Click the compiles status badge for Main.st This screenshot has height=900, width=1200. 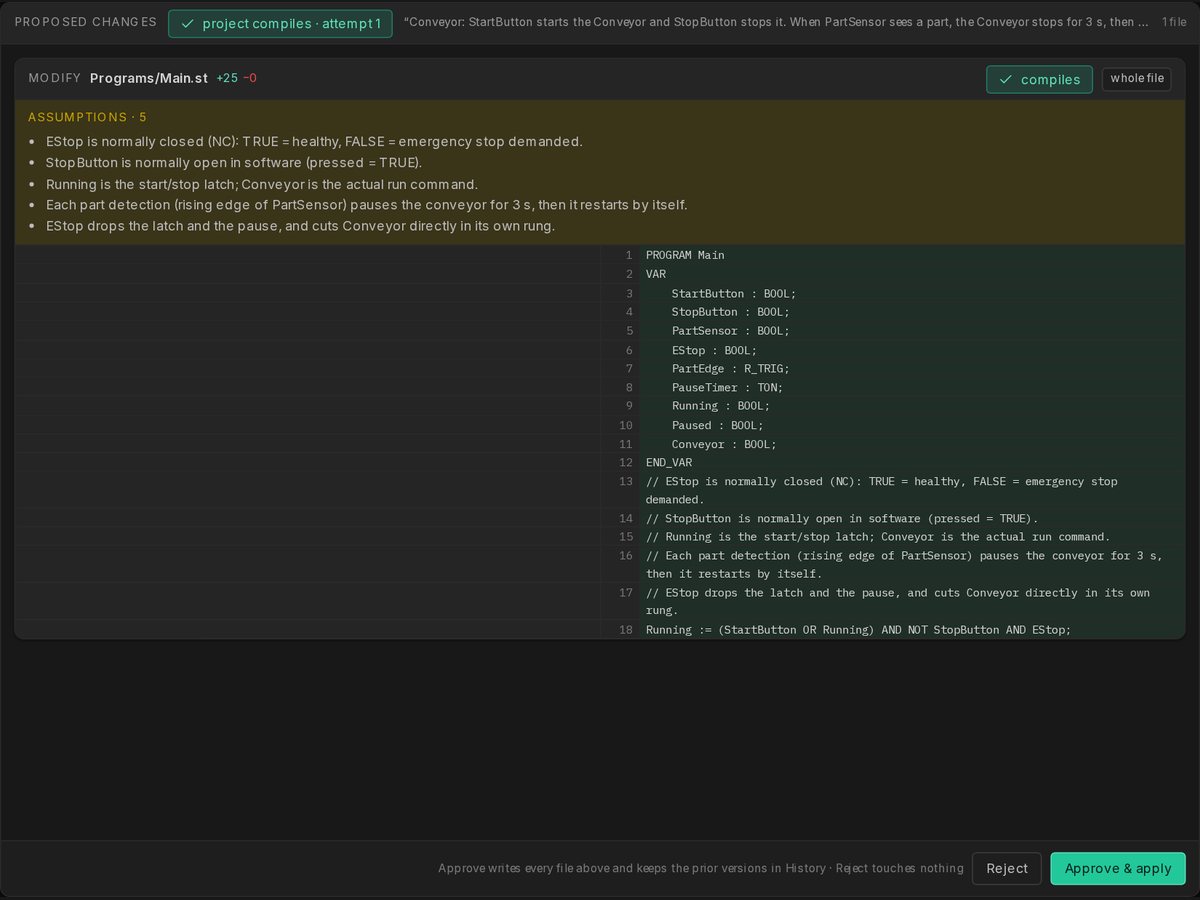click(x=1039, y=79)
